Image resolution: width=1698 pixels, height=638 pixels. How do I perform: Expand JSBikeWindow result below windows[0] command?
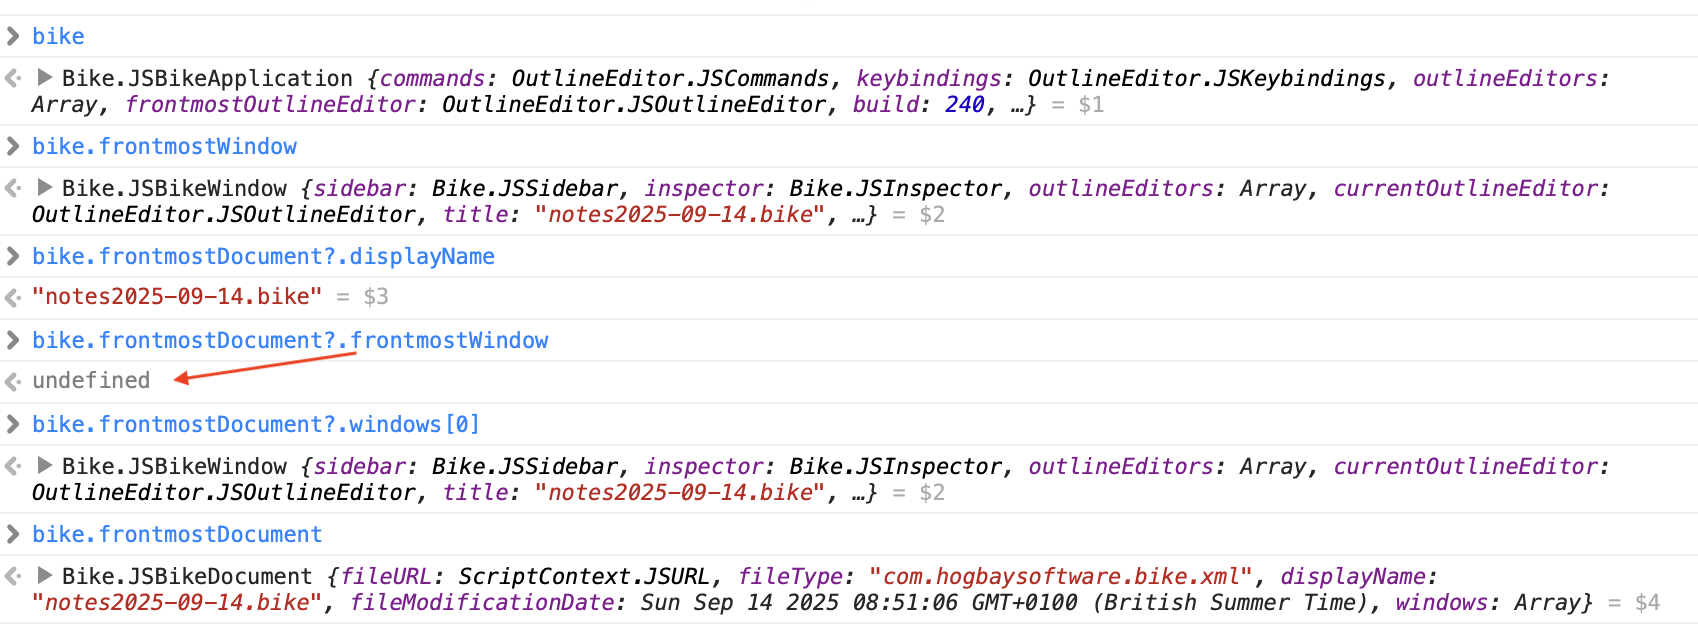pos(45,465)
